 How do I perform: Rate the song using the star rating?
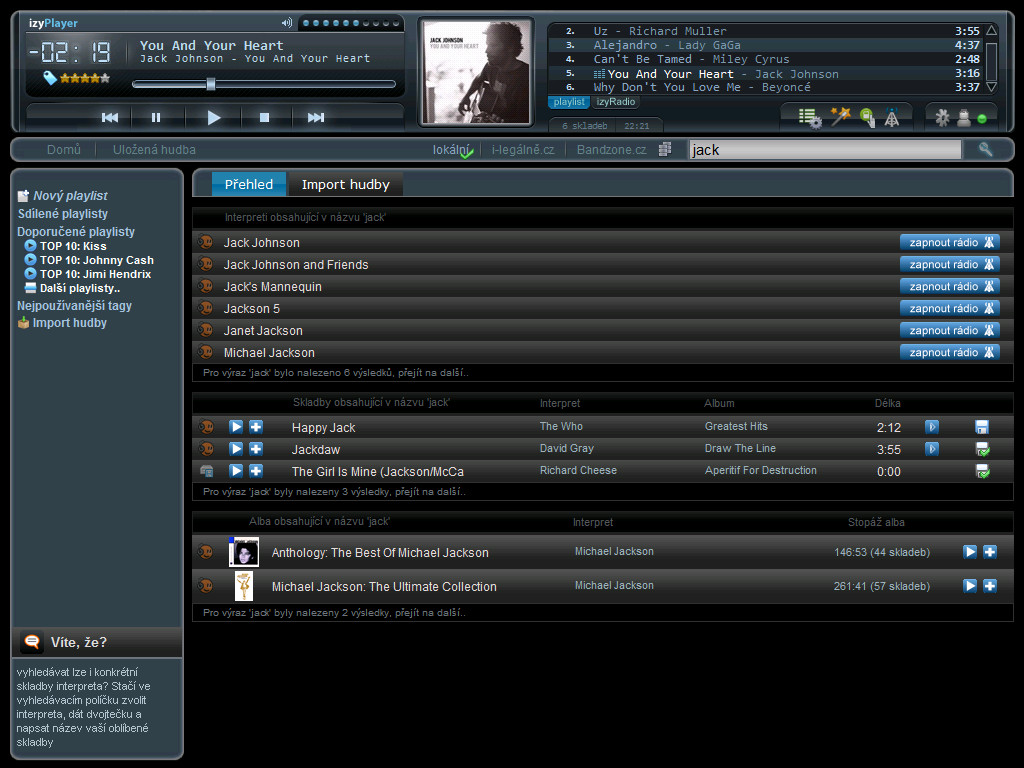coord(85,78)
